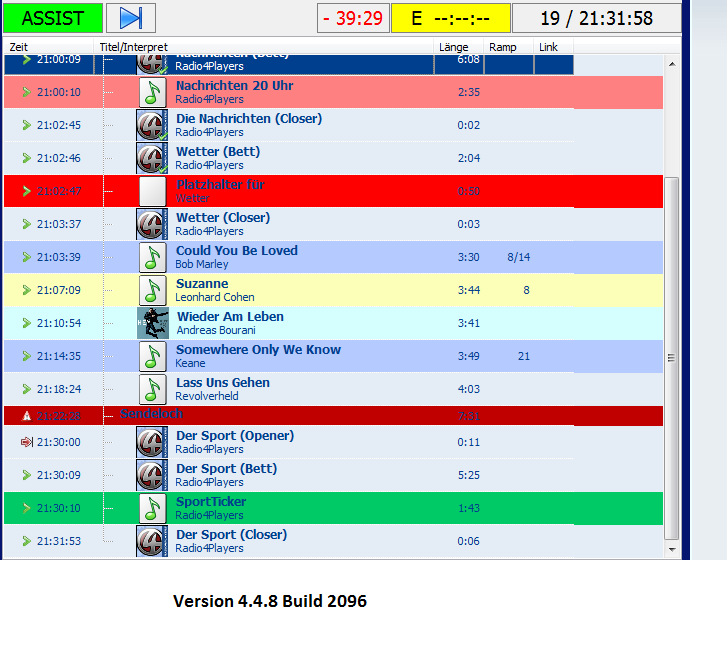The image size is (728, 649).
Task: Click the Radio4Players logo for Der Sport (Opener)
Action: [152, 442]
